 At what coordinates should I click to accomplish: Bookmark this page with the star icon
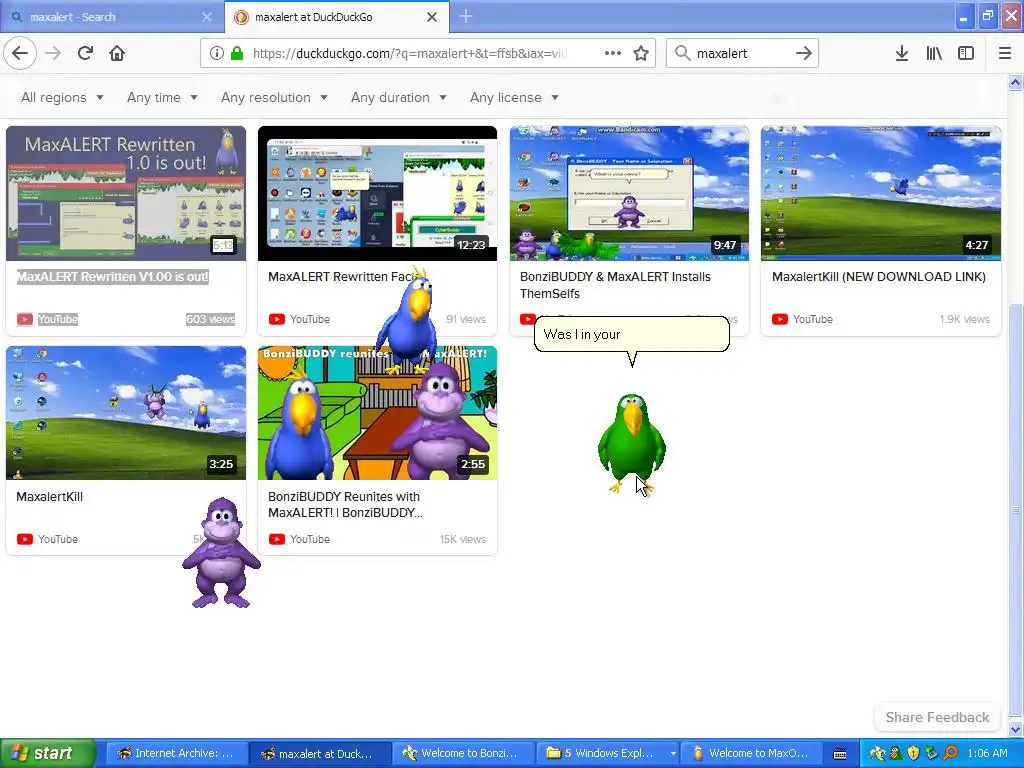click(x=641, y=54)
